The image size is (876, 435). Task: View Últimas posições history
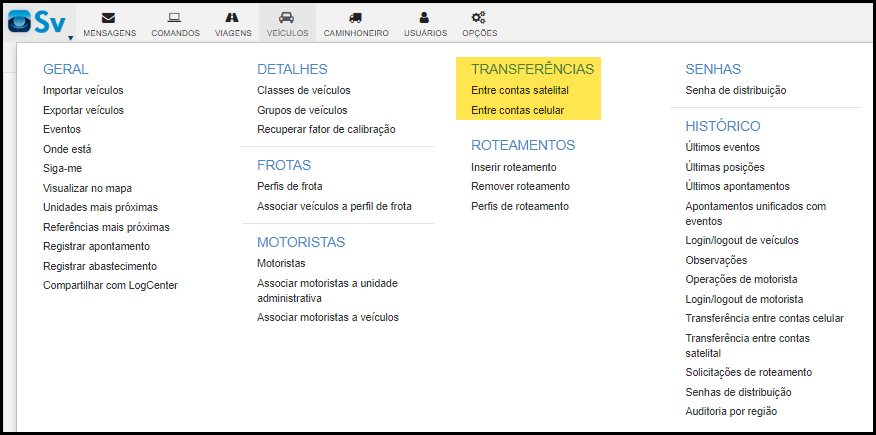724,167
